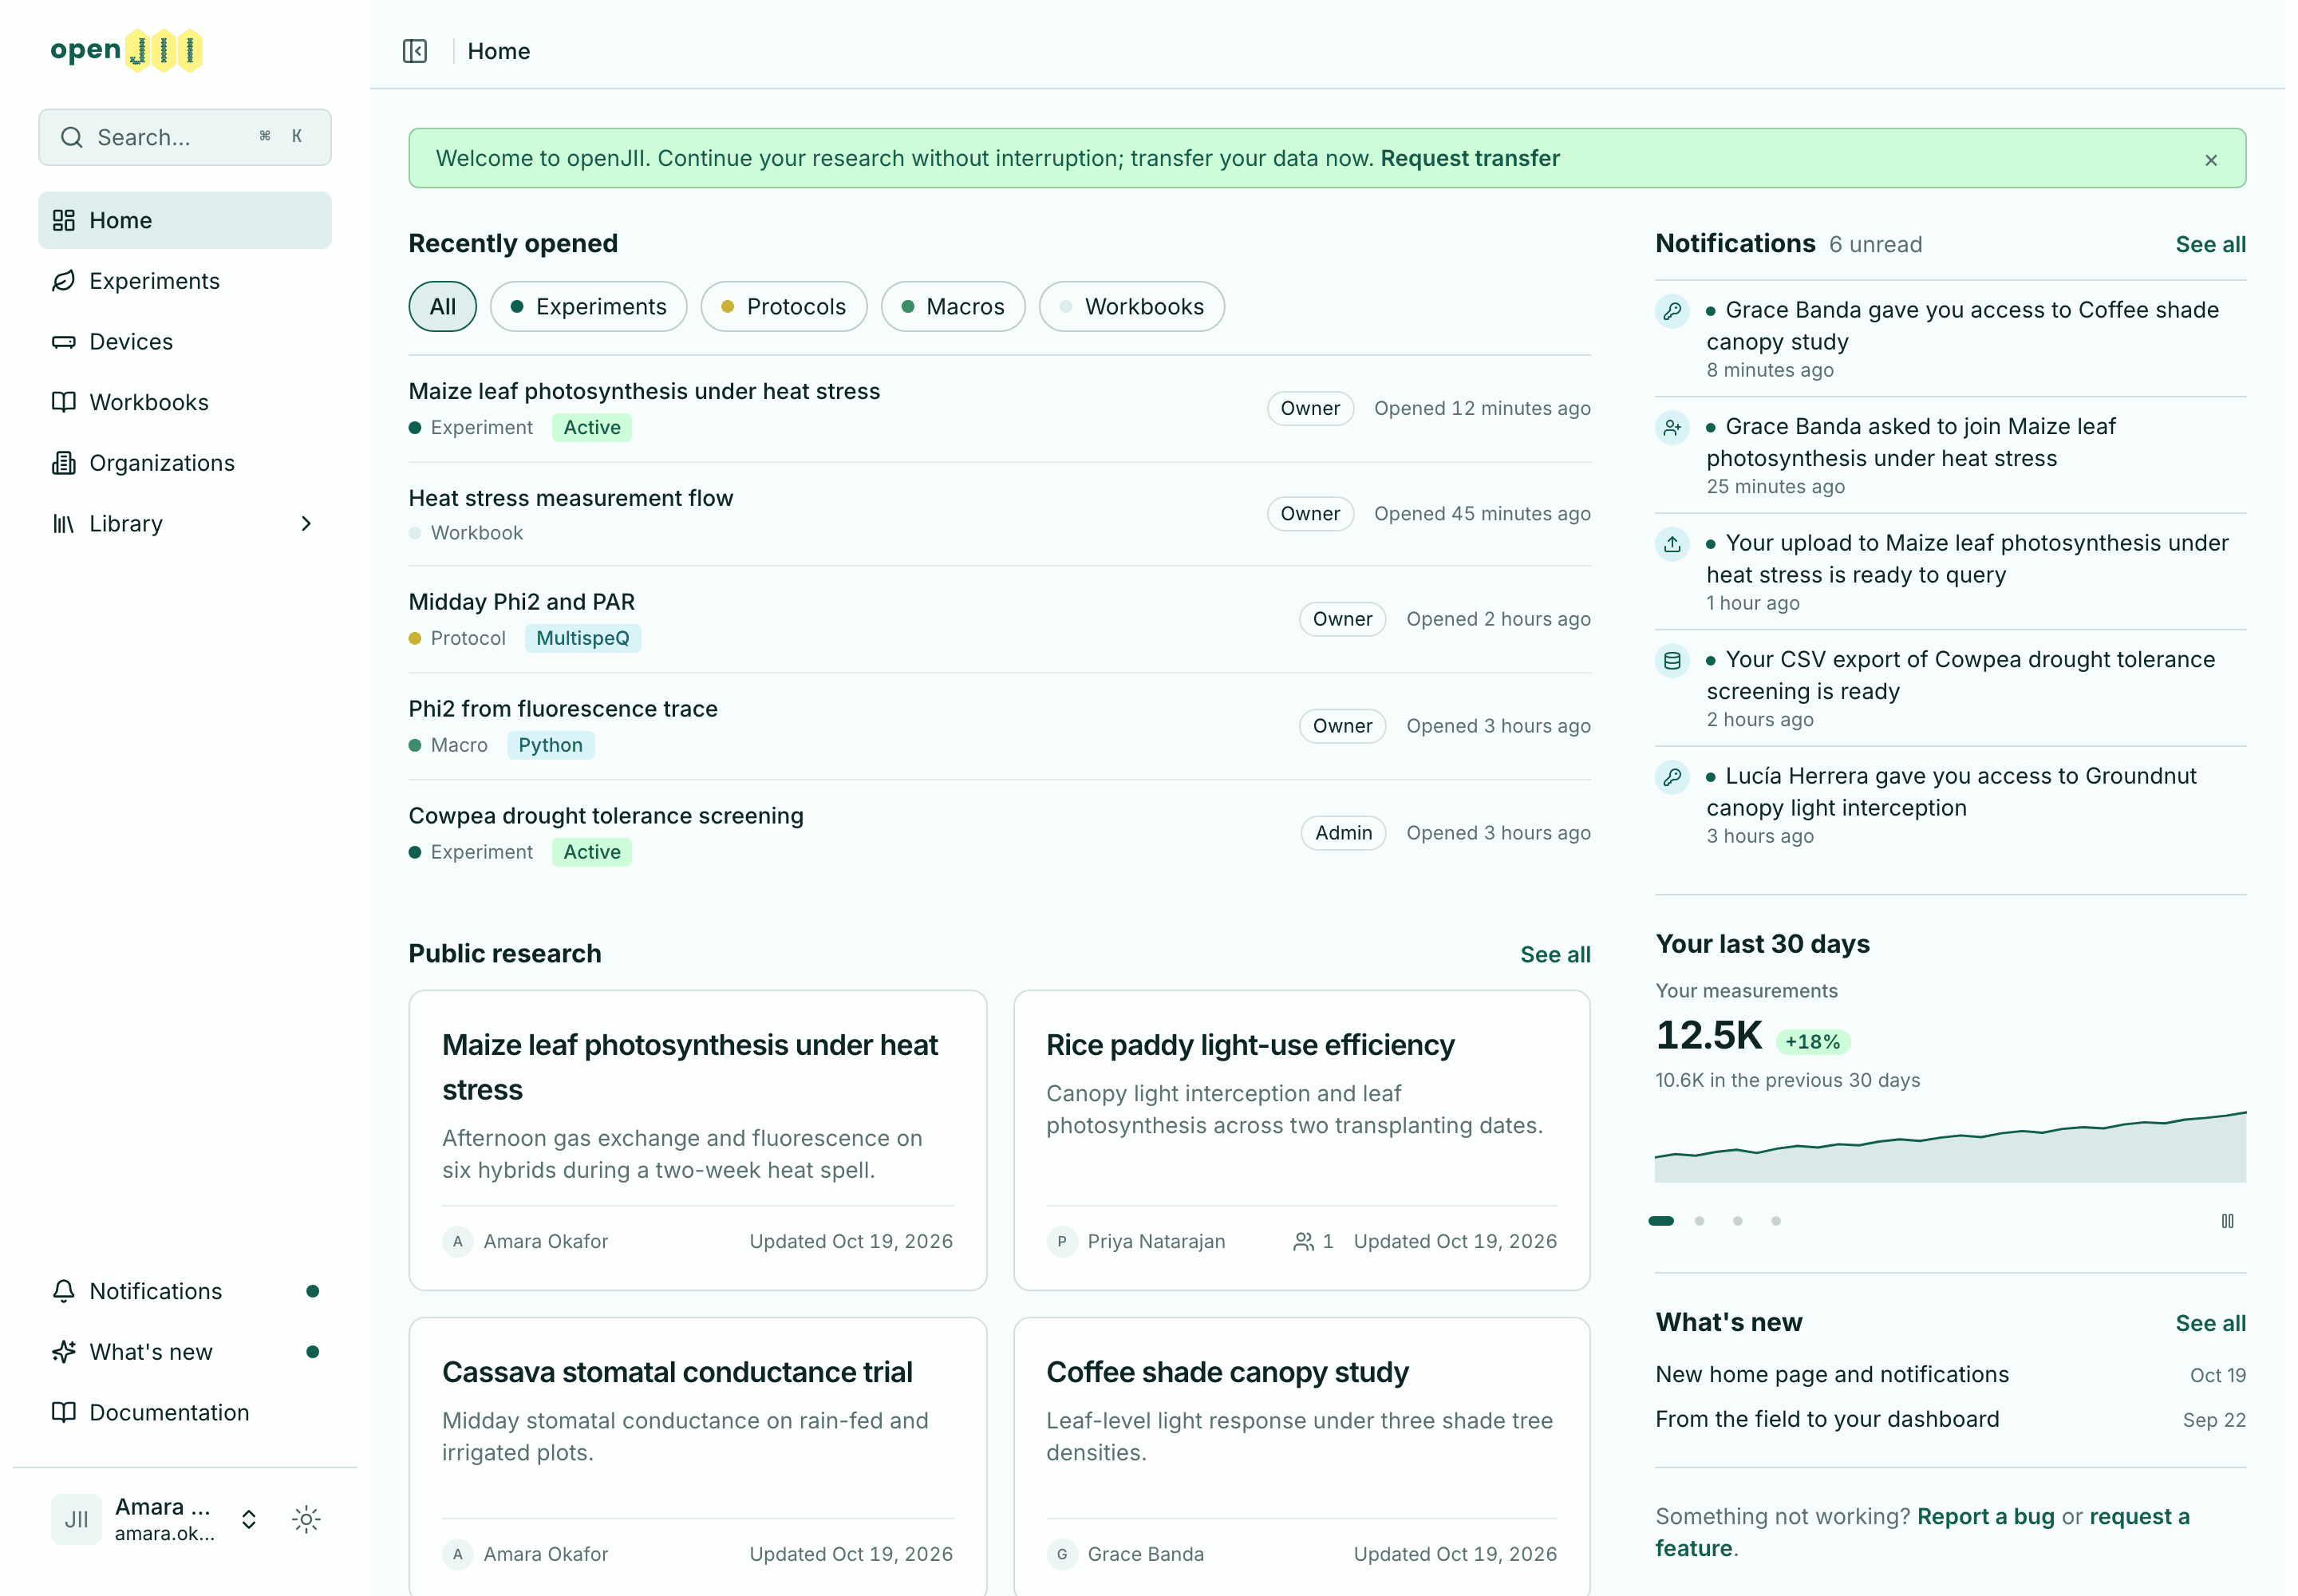Viewport: 2298px width, 1596px height.
Task: Open Midday Phi2 and PAR protocol
Action: (999, 619)
